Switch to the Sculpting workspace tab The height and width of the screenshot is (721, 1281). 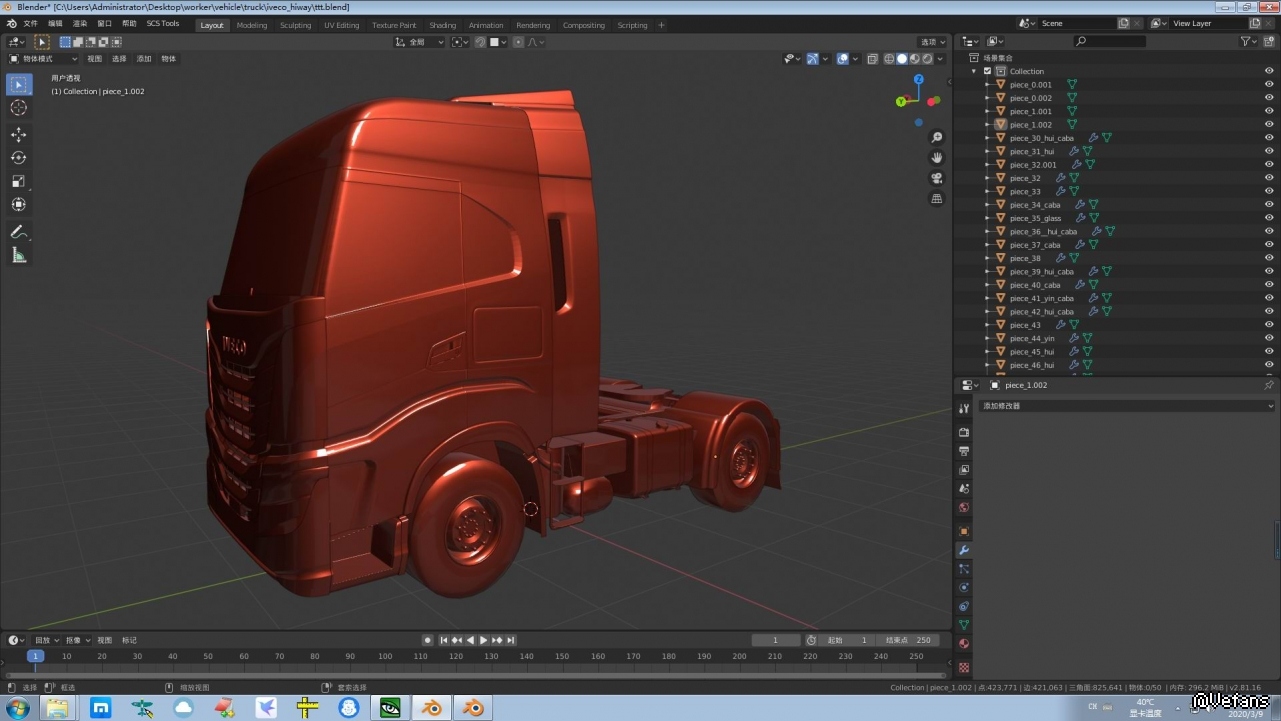tap(295, 25)
